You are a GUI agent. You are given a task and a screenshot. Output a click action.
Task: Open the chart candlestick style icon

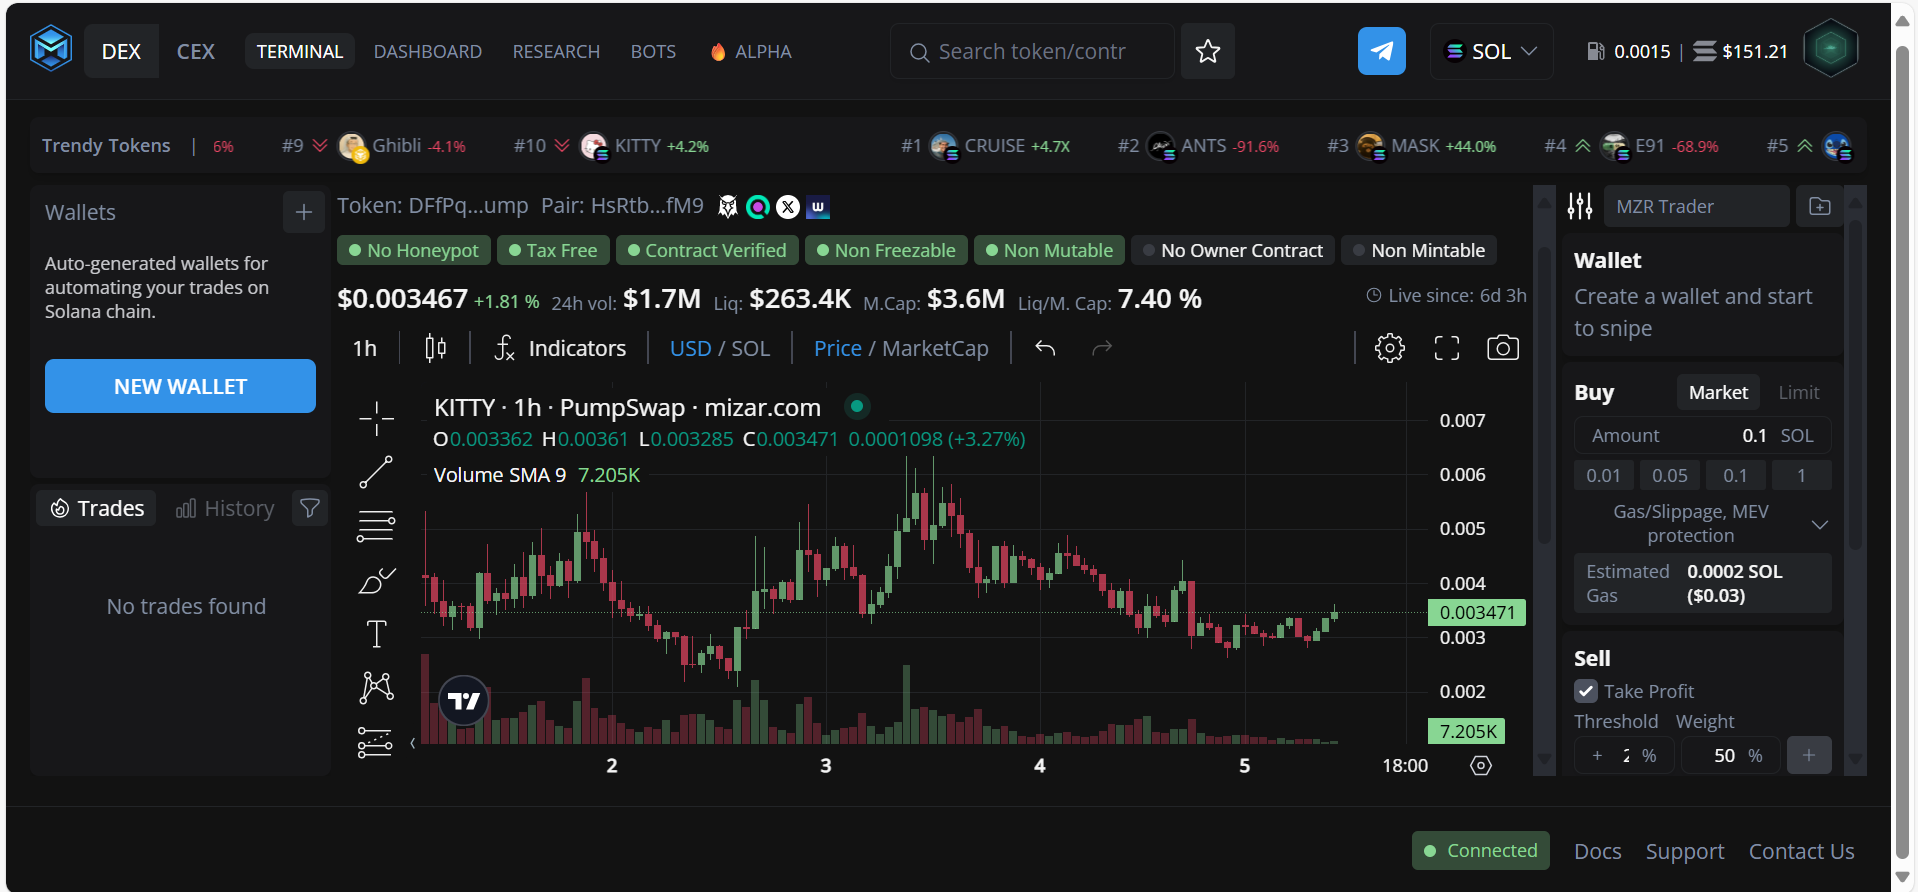click(435, 348)
